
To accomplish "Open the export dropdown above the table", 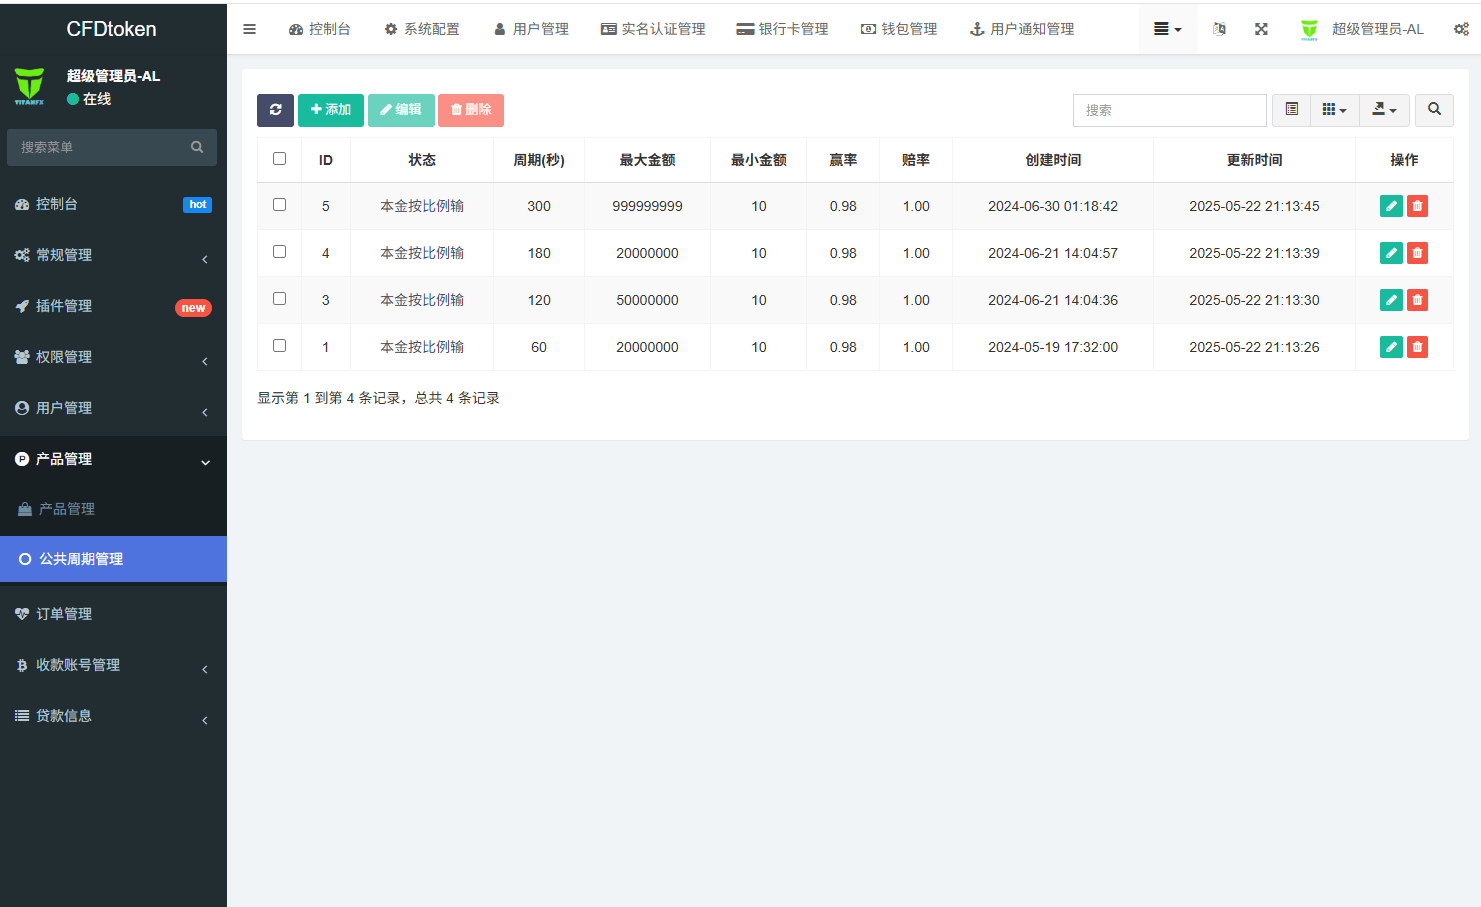I will 1384,110.
